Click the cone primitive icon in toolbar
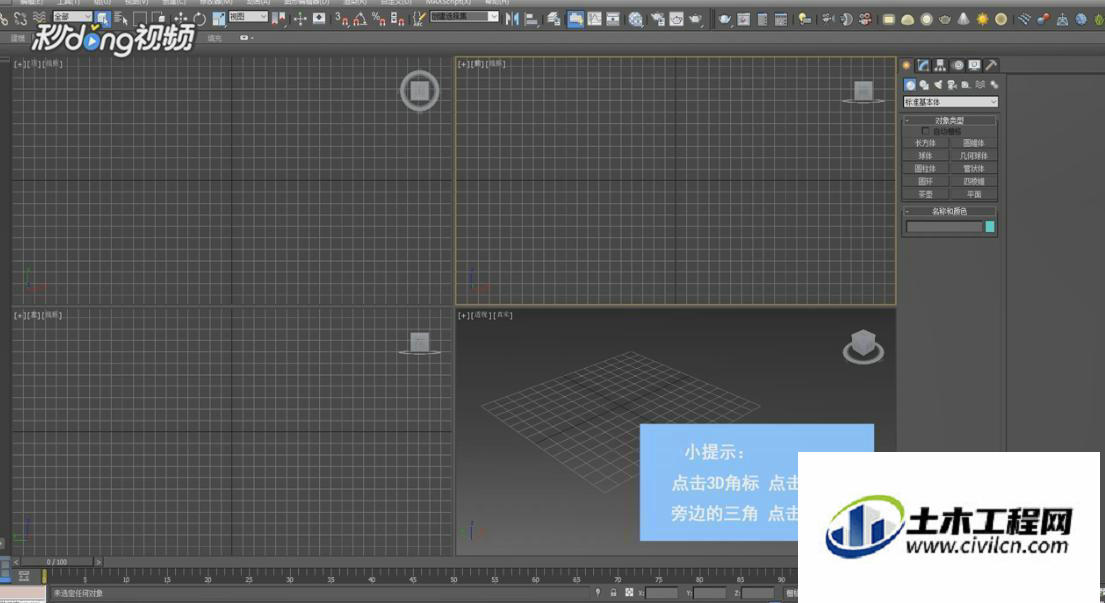This screenshot has height=603, width=1105. tap(963, 19)
